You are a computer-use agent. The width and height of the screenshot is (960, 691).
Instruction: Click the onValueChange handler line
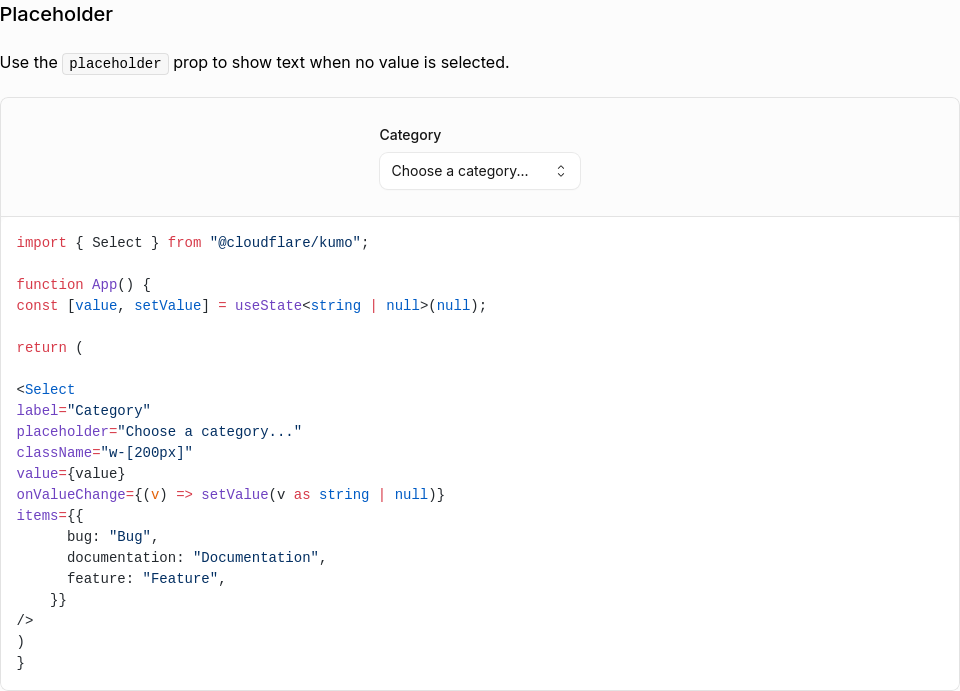pyautogui.click(x=230, y=495)
